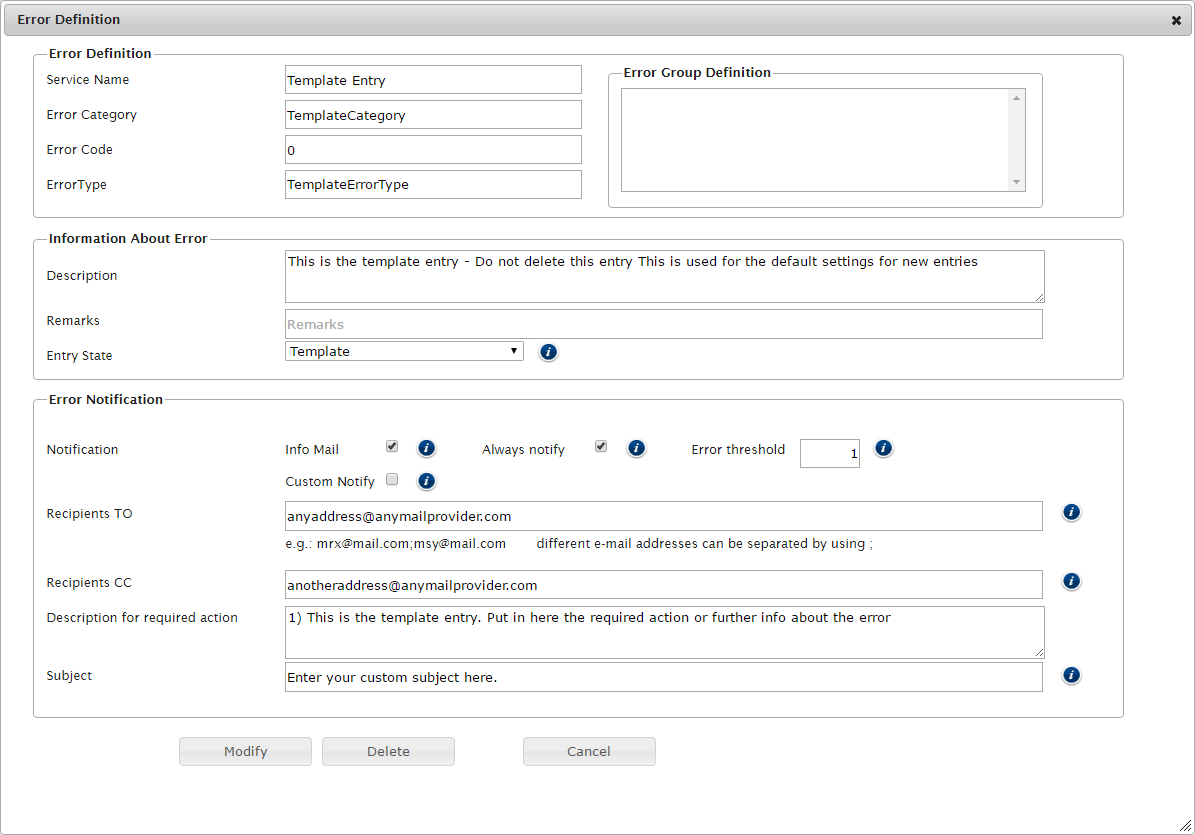
Task: Click info icon for Recipients CC field
Action: 1071,581
